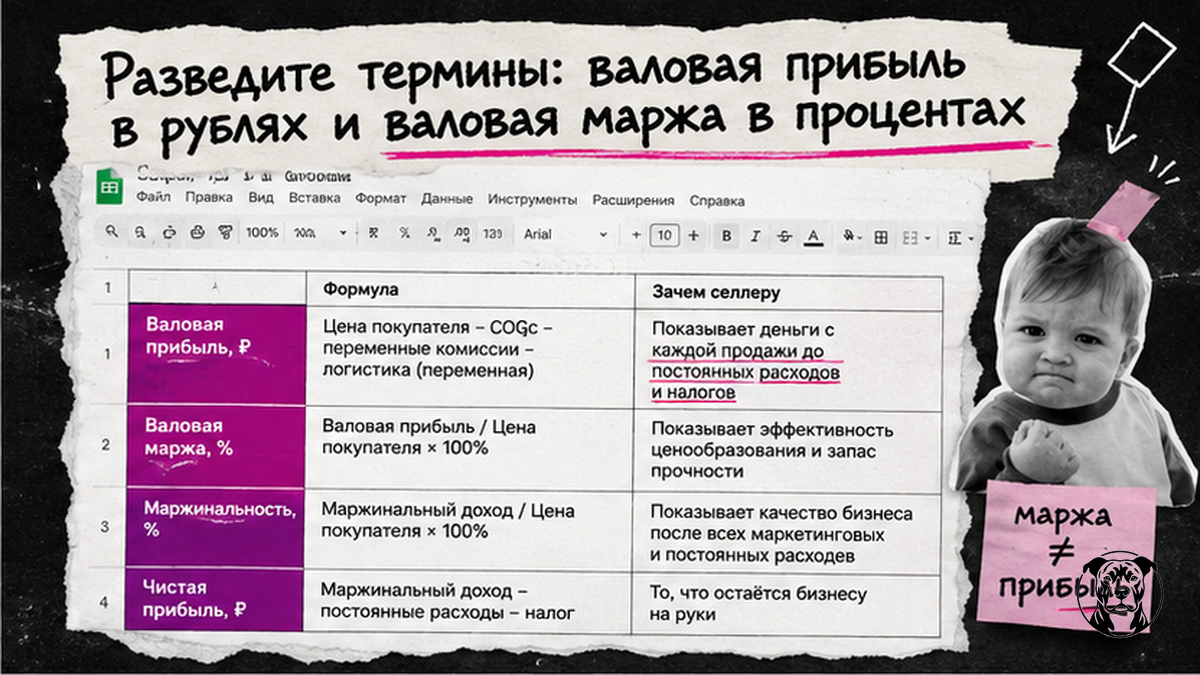Select the row 2 header number

[x=106, y=444]
